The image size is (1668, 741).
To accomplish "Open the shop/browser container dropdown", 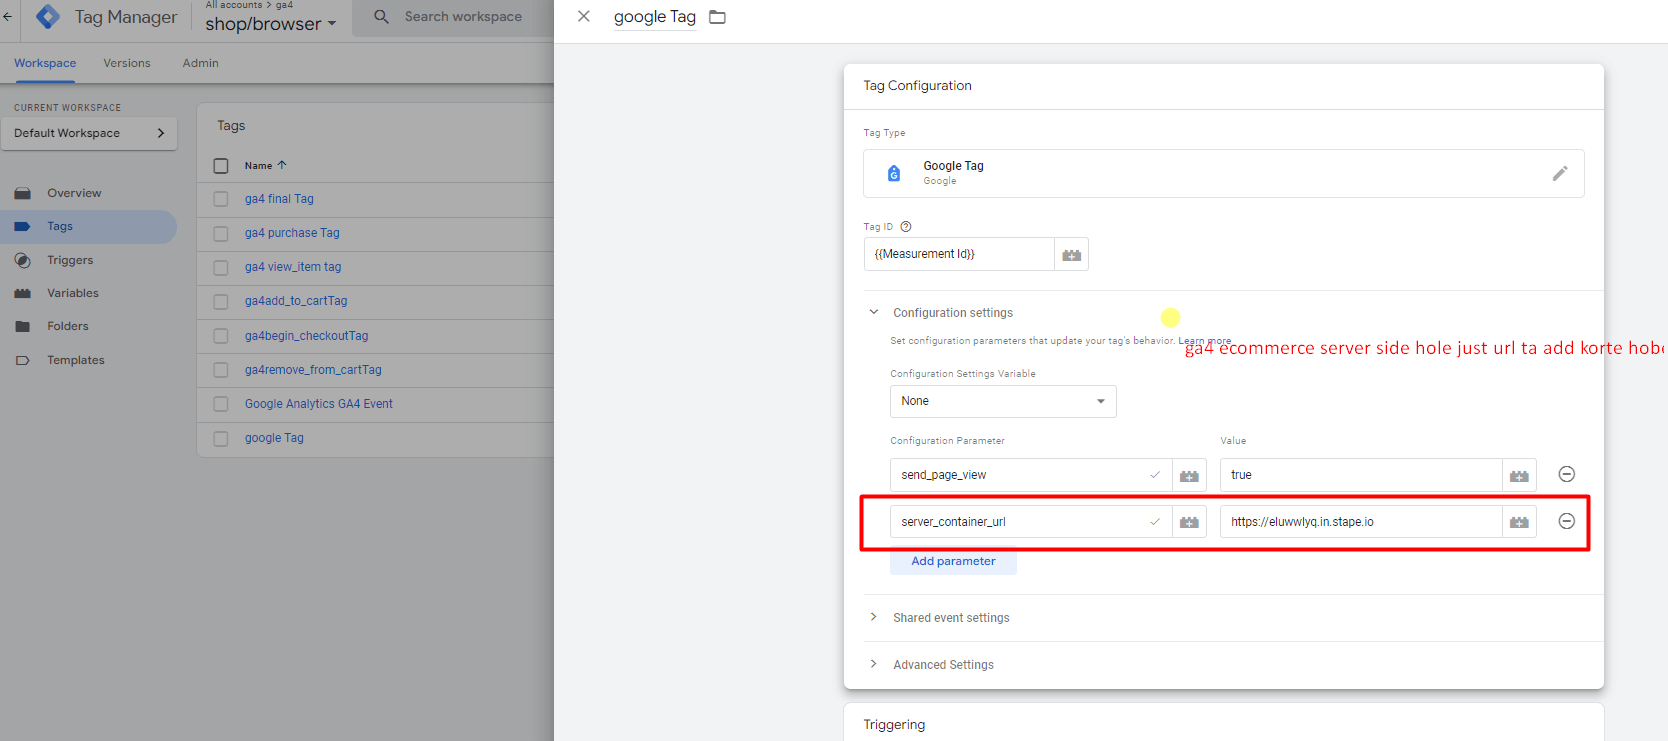I will pos(271,23).
